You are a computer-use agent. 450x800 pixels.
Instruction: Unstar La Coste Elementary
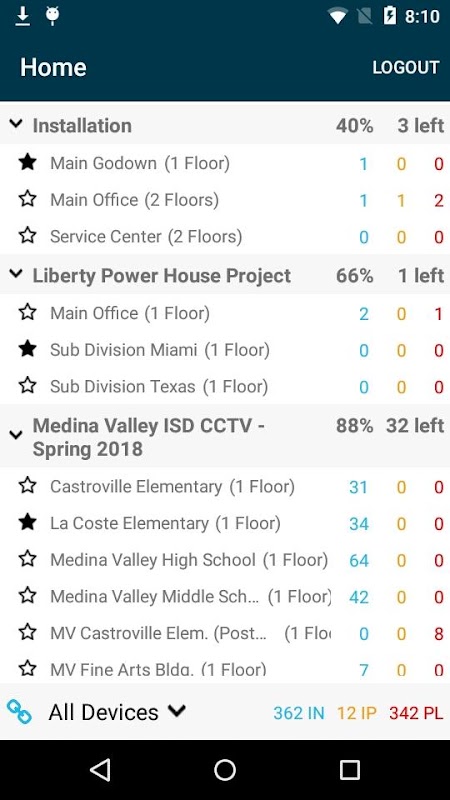click(x=28, y=522)
